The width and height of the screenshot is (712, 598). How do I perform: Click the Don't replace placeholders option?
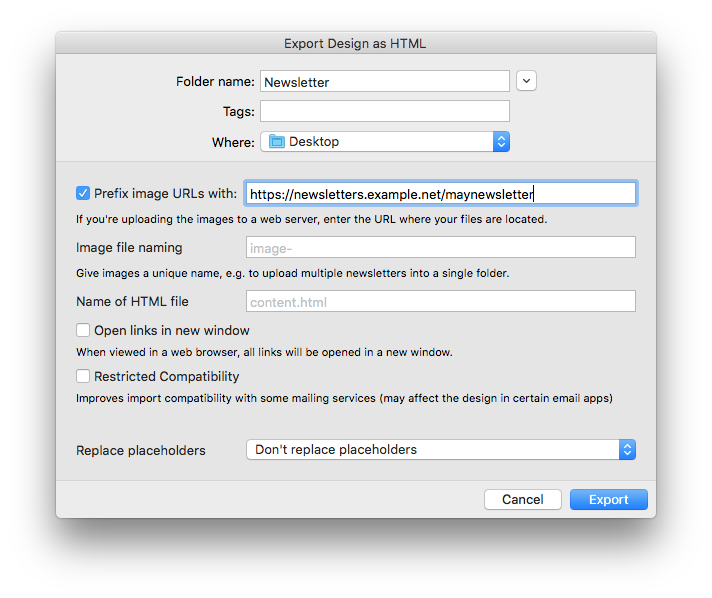click(x=336, y=450)
